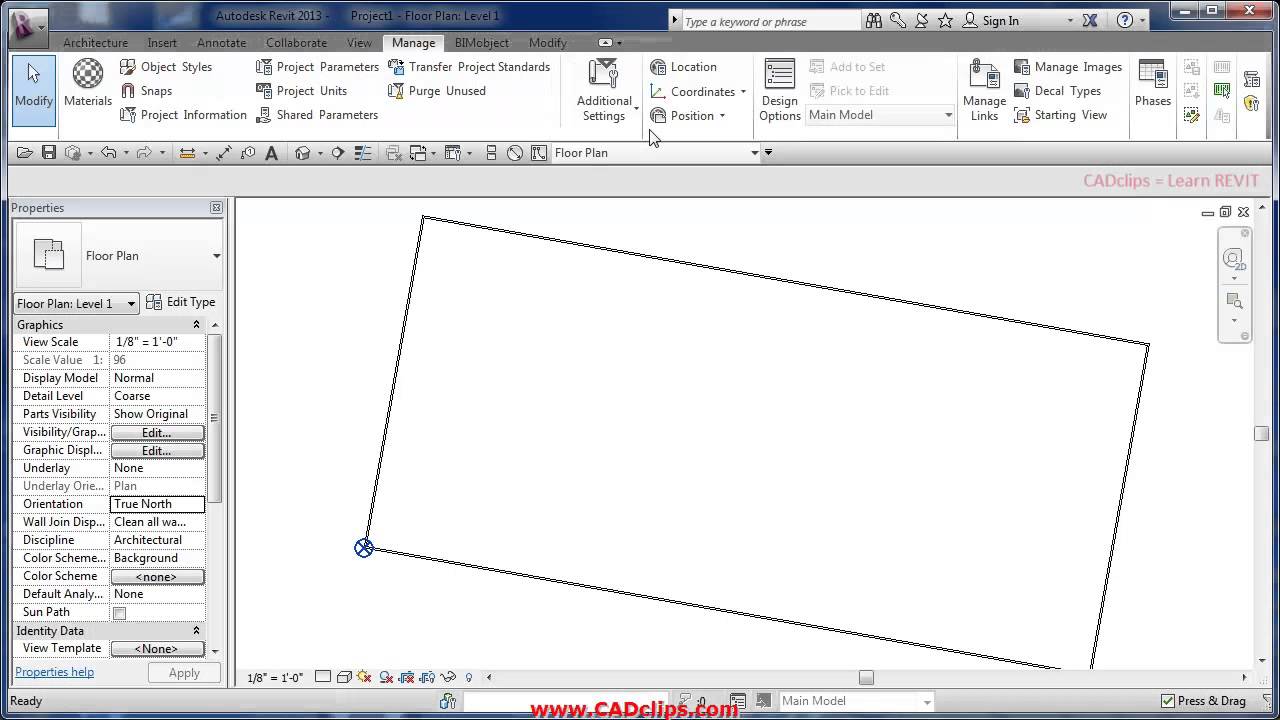Open Manage Links tool

point(983,90)
